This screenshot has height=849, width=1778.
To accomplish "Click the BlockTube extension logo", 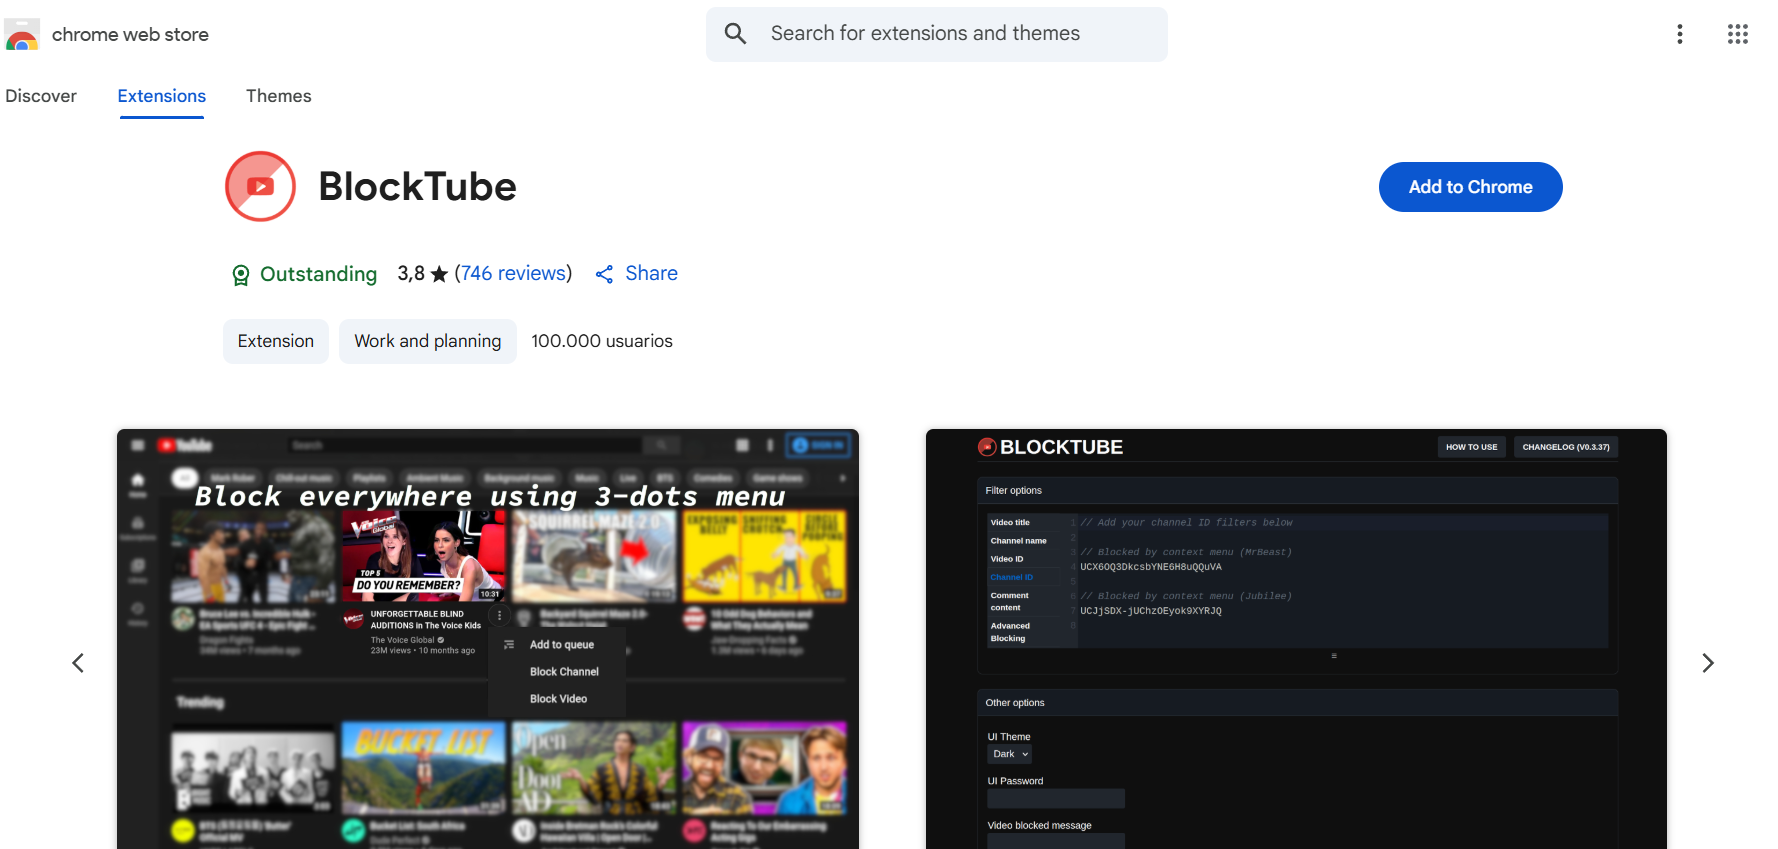I will (260, 187).
